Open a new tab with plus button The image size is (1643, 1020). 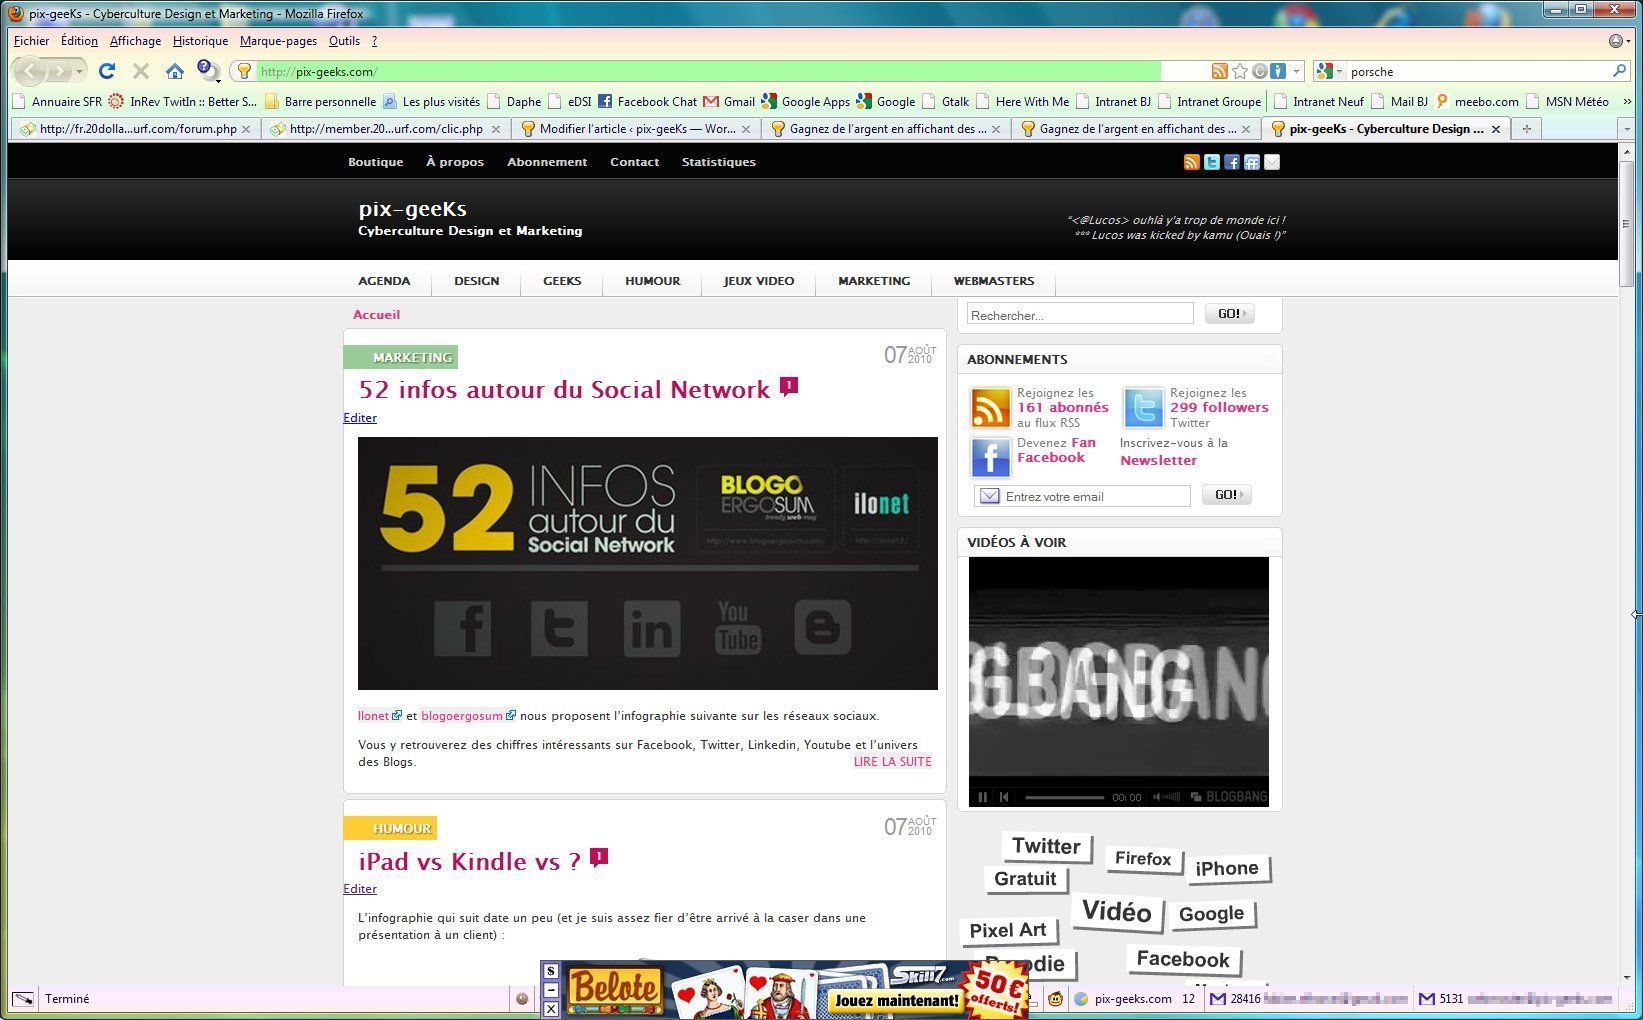(x=1526, y=129)
